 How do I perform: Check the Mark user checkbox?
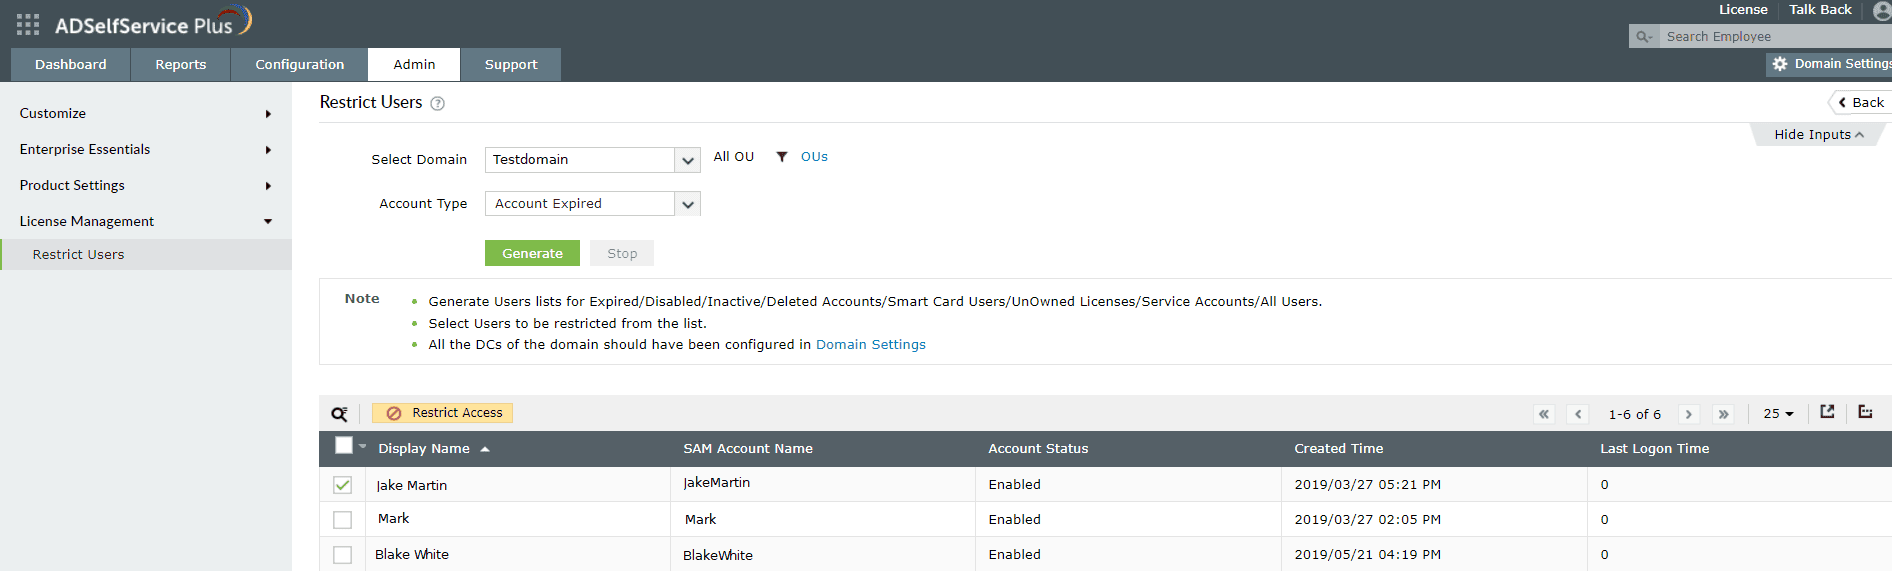(343, 520)
